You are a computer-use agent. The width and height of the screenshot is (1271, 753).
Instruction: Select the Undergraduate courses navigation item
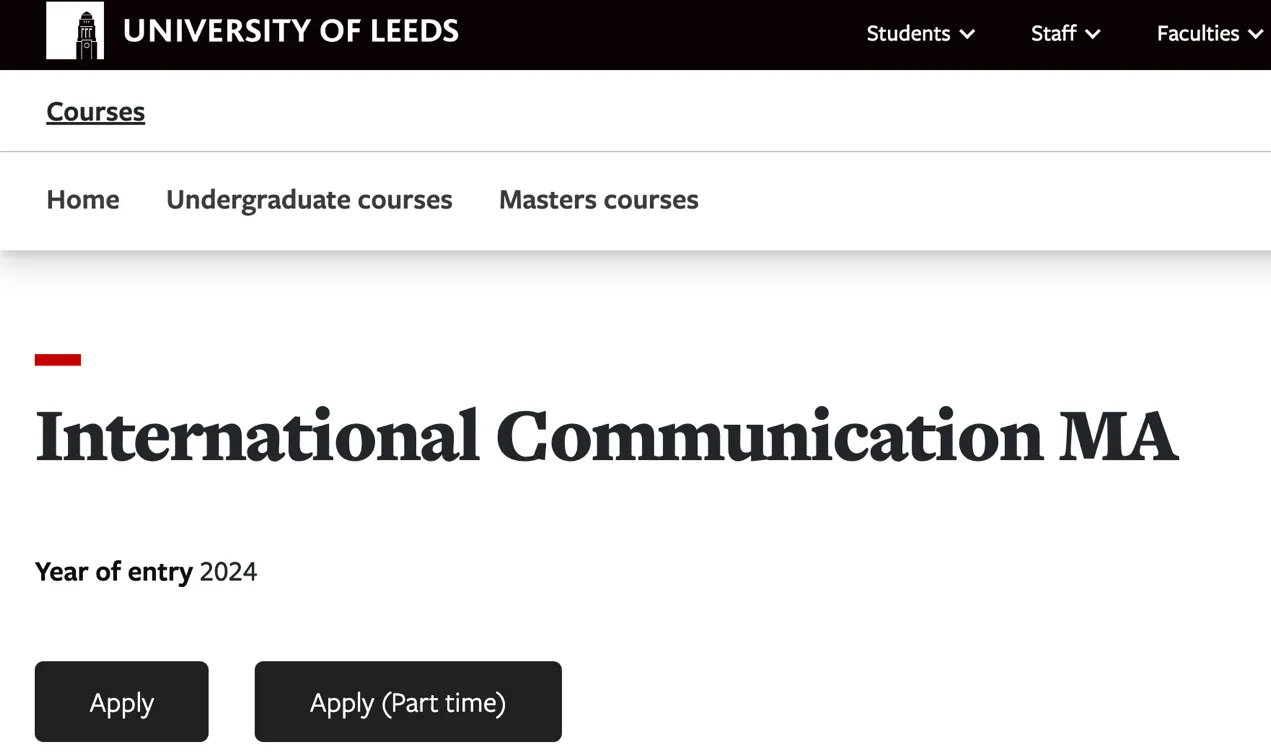click(309, 200)
